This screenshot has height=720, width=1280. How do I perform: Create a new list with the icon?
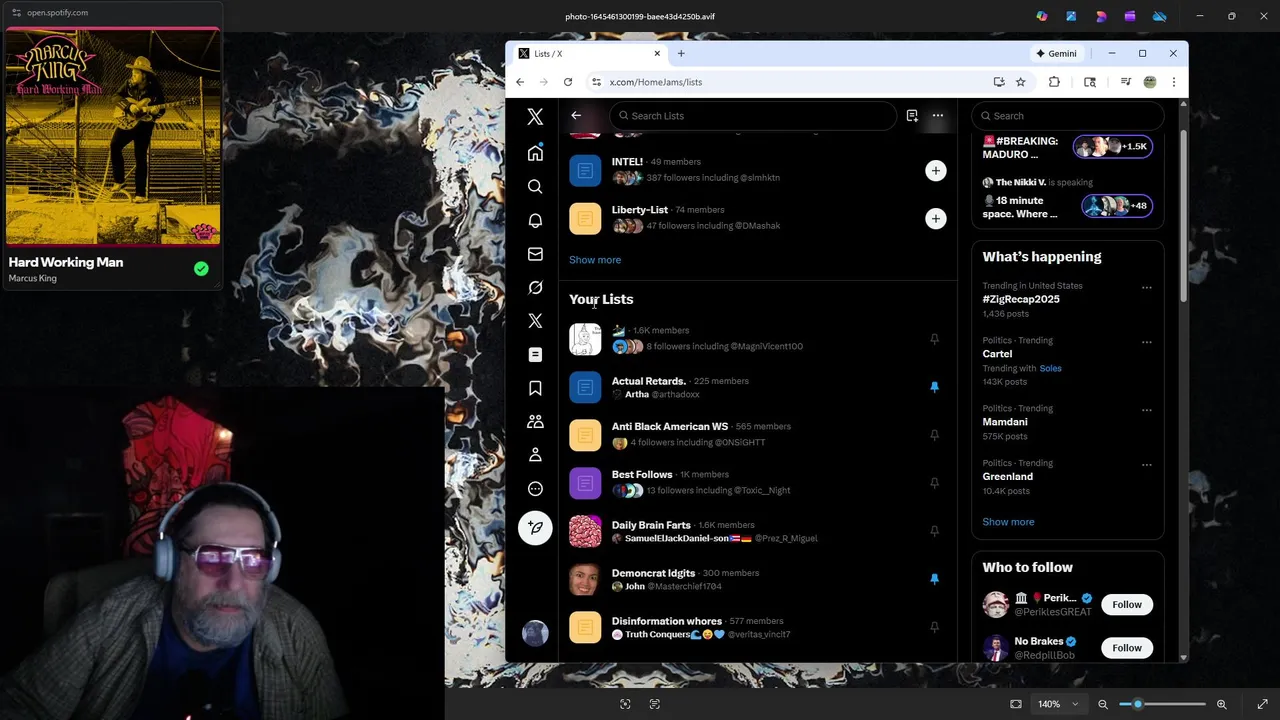pos(912,115)
